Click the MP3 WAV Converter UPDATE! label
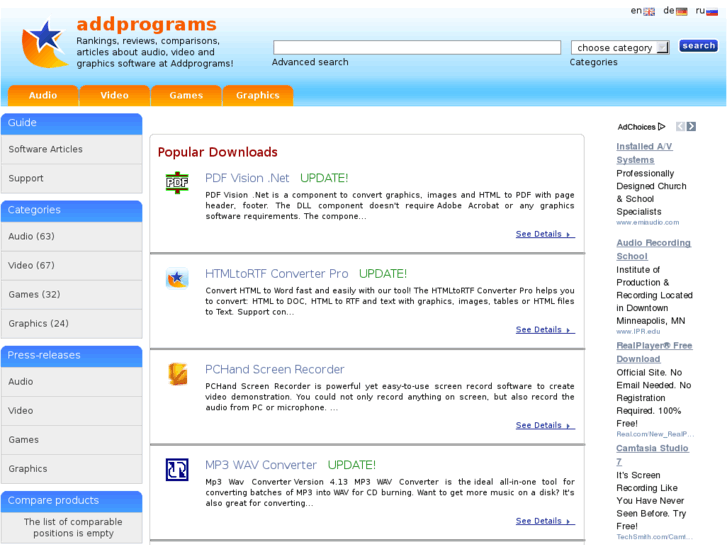The height and width of the screenshot is (545, 727). point(352,465)
